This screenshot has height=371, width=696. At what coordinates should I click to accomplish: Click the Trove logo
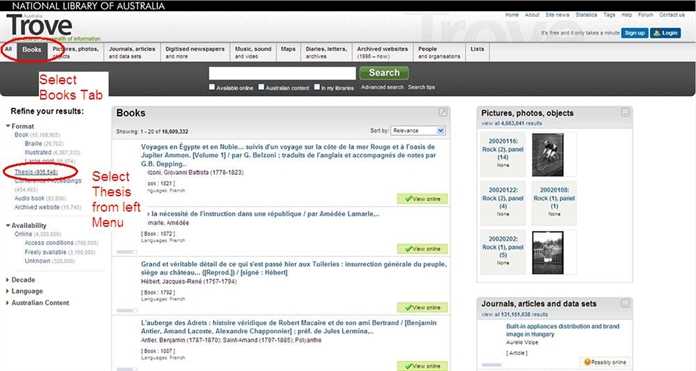click(40, 25)
